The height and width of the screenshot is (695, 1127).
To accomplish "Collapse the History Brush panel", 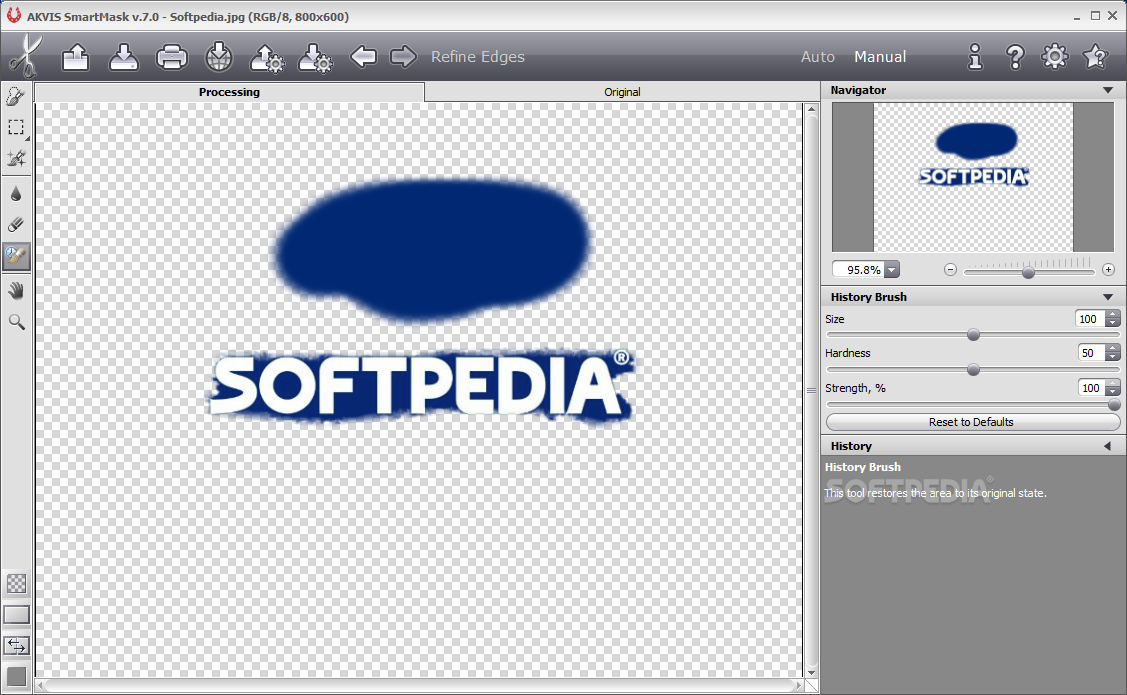I will (x=1108, y=297).
